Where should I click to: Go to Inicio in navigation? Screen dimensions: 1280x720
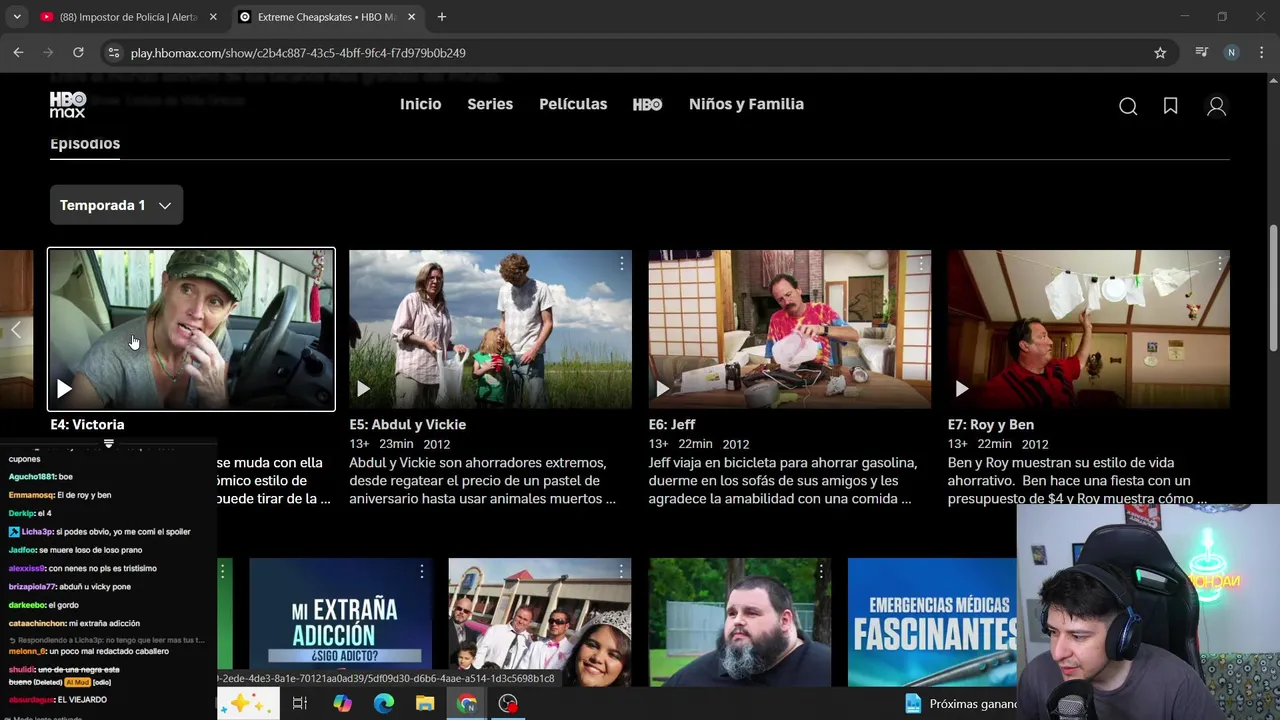click(x=420, y=104)
